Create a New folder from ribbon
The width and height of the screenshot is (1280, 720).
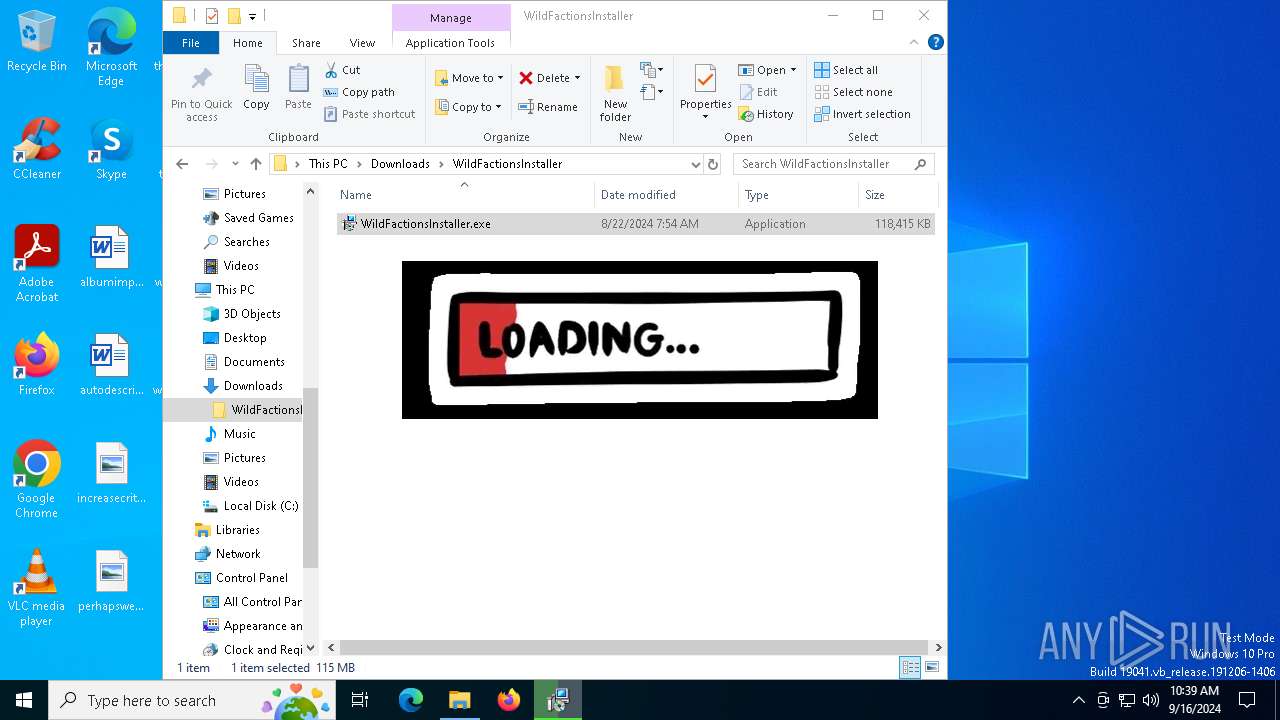pyautogui.click(x=615, y=93)
